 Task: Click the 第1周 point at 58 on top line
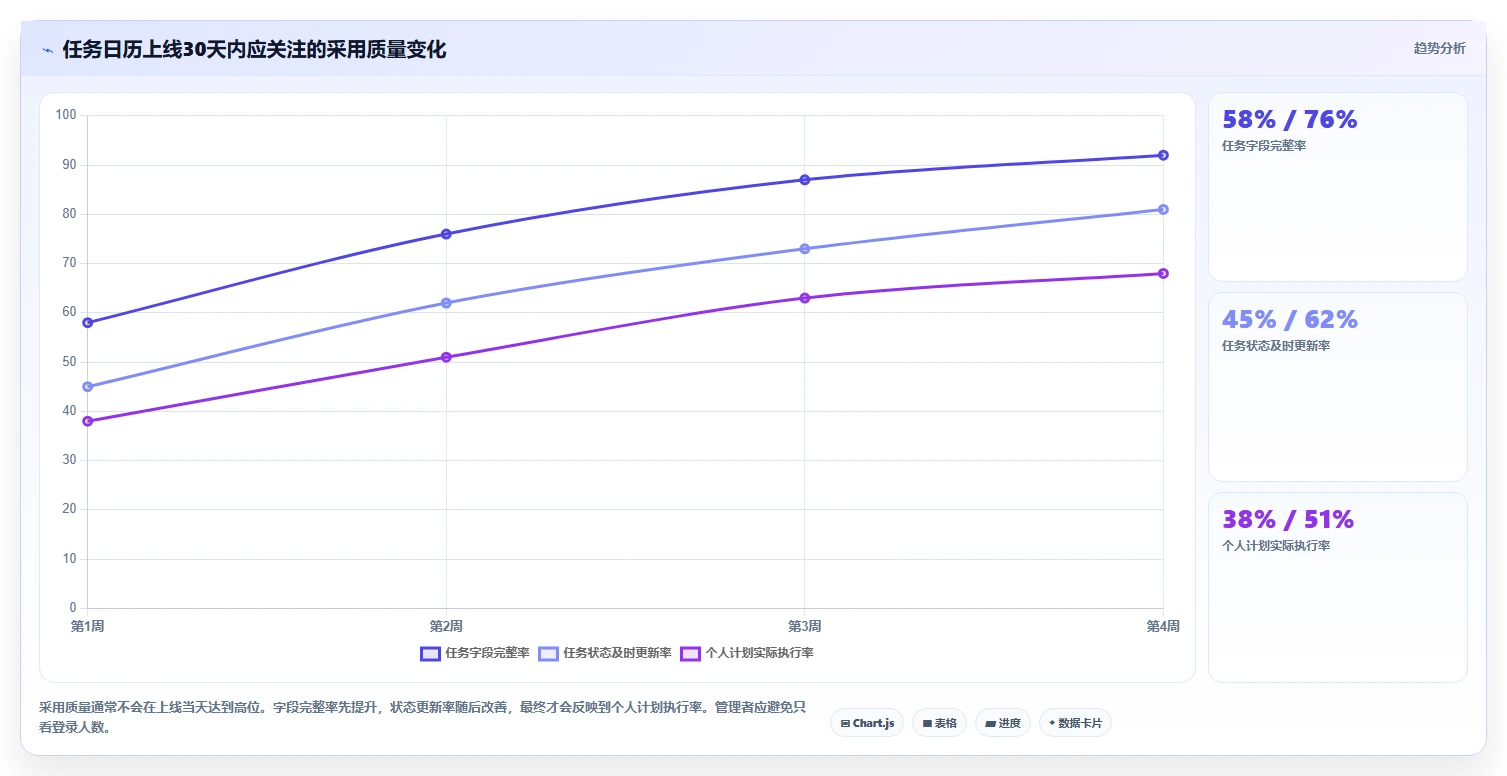[88, 322]
